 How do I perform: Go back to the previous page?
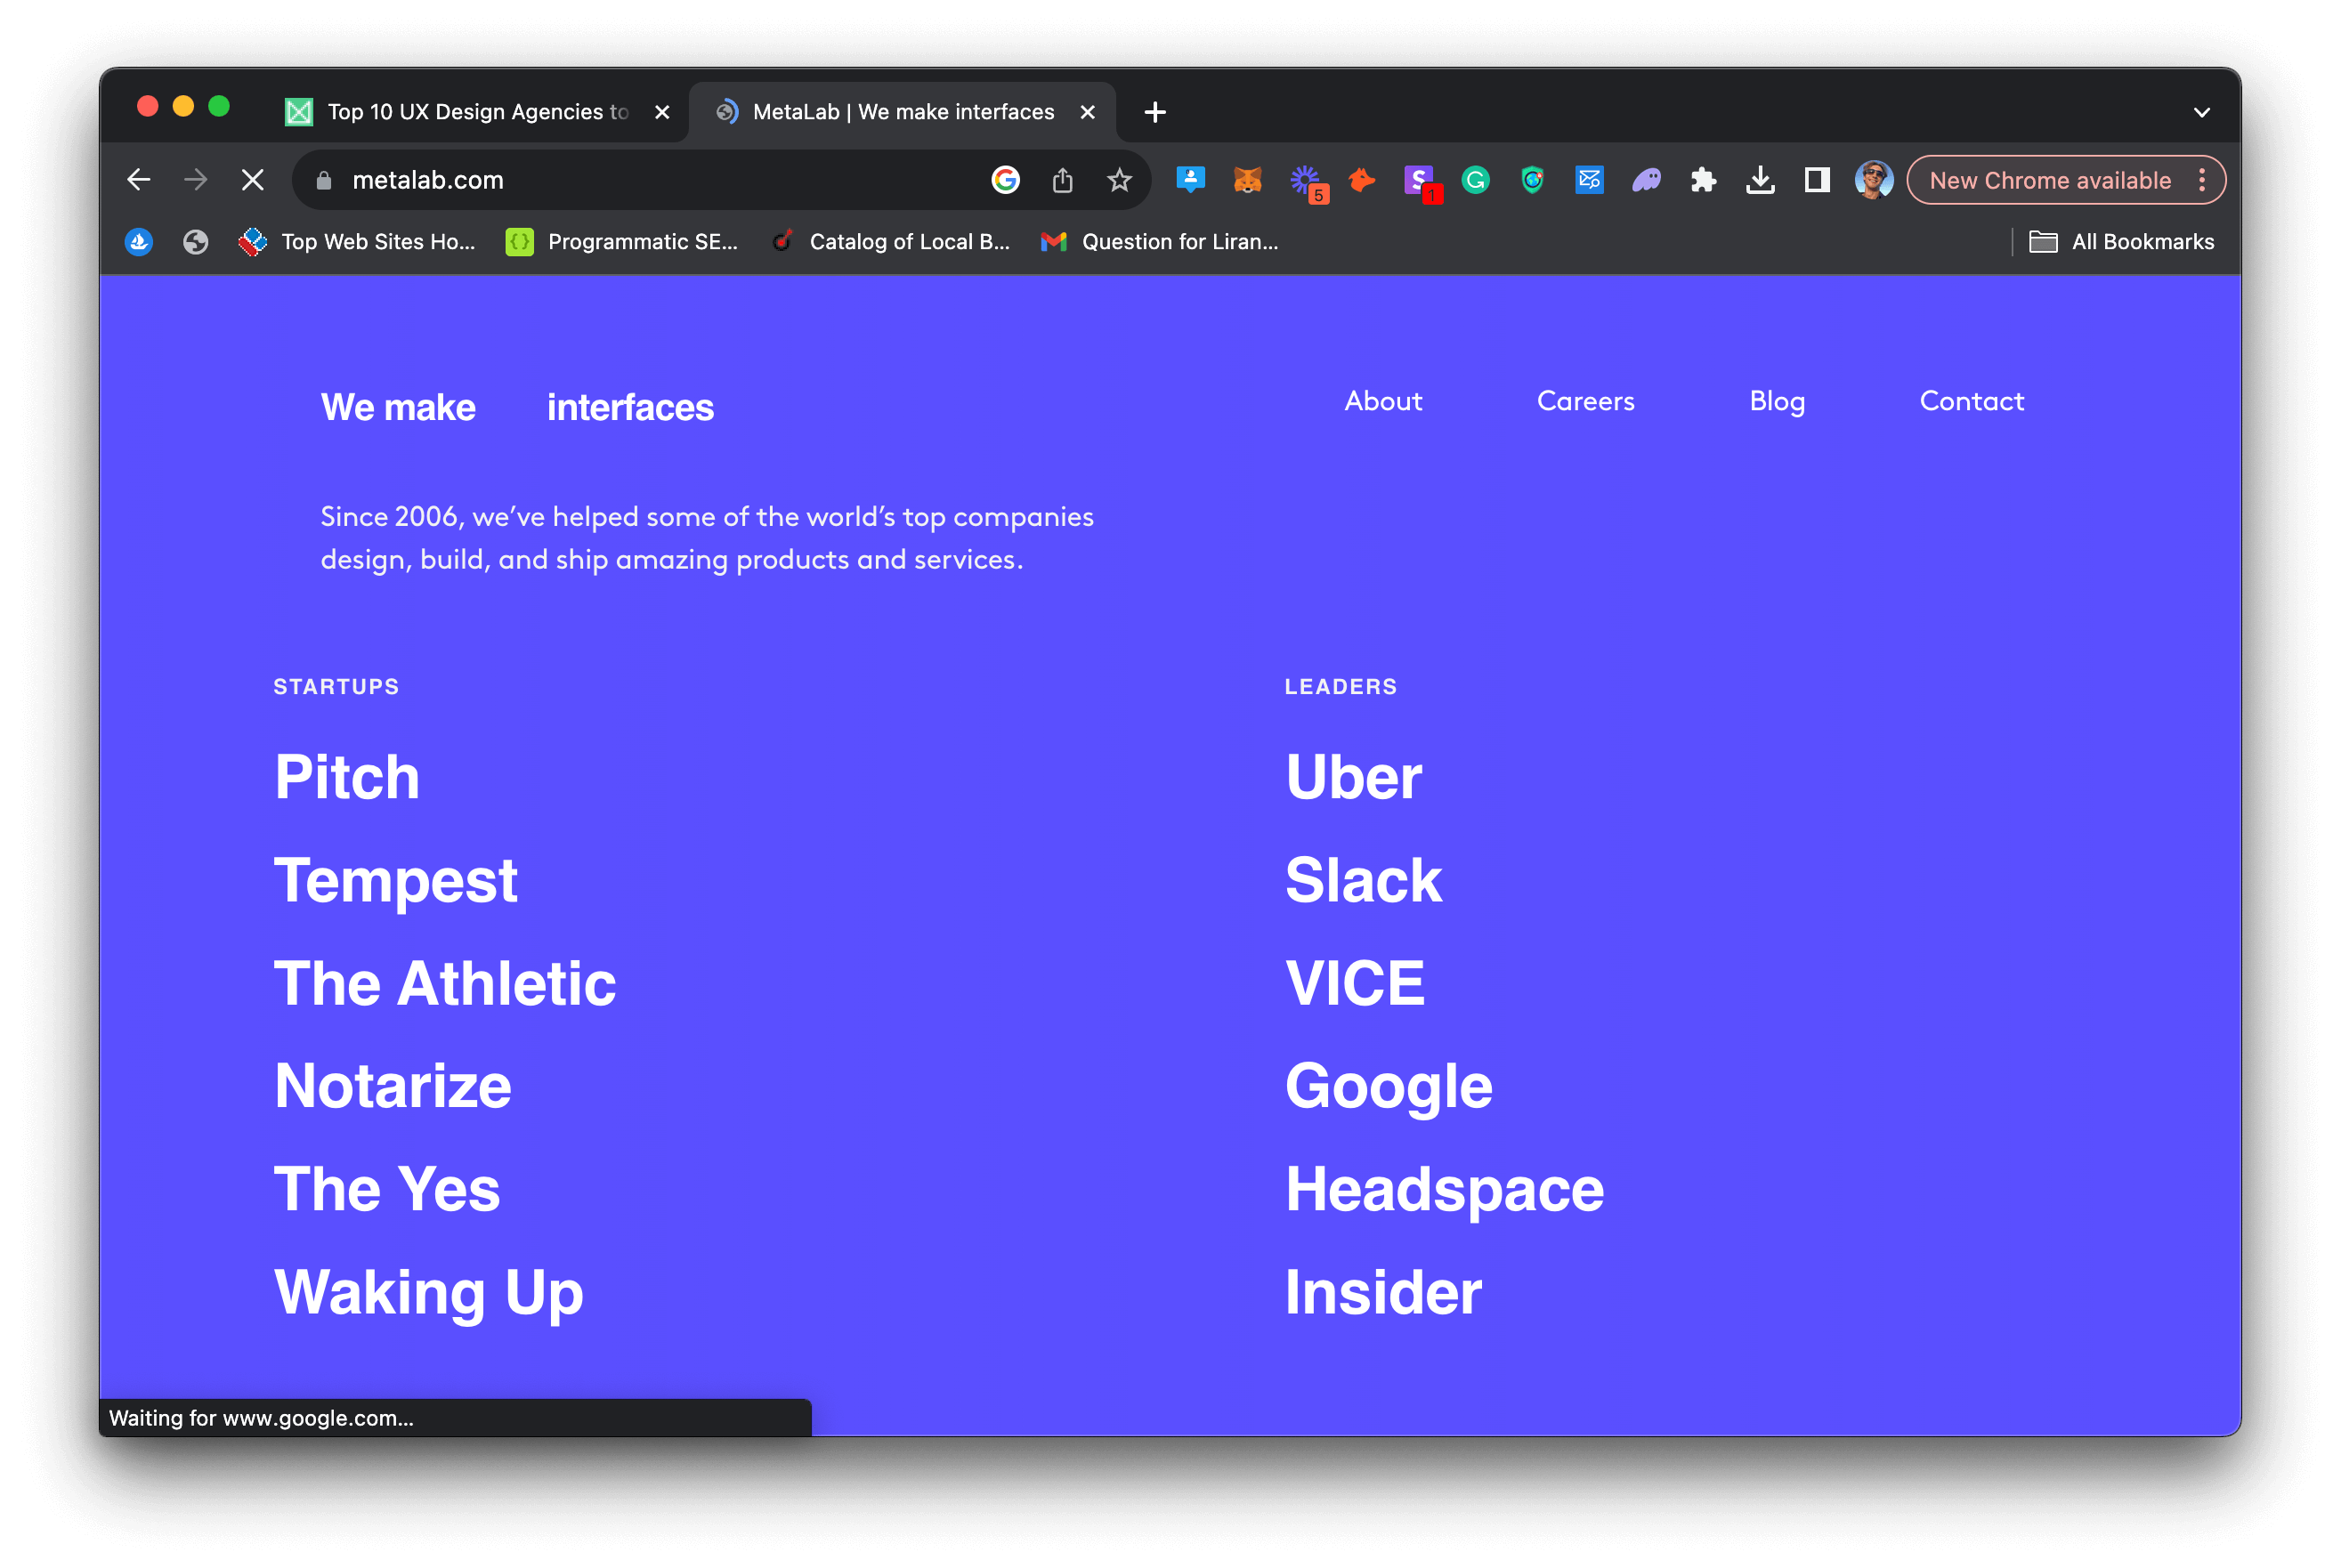click(139, 180)
